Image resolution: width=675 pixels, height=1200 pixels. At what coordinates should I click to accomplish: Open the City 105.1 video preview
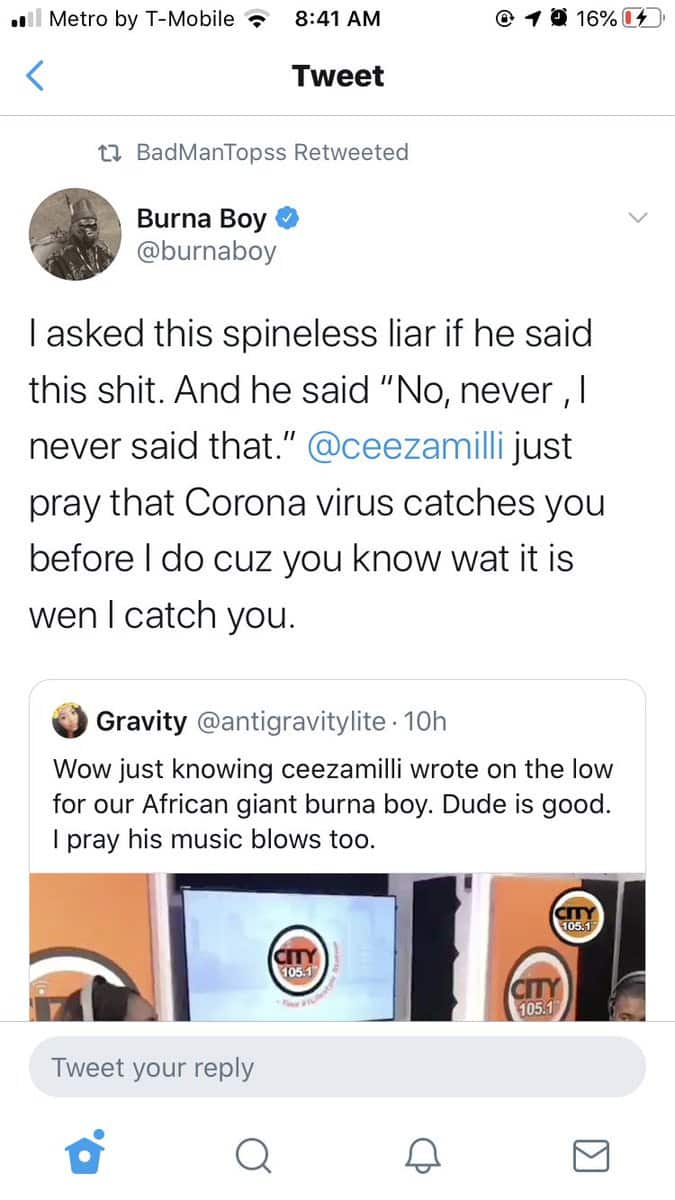[x=337, y=946]
